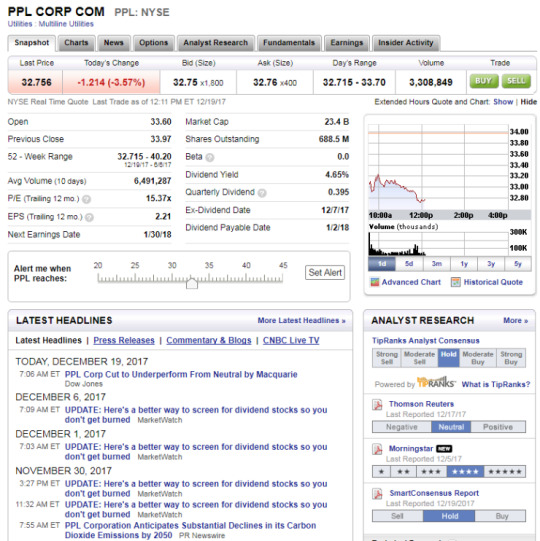This screenshot has height=541, width=540.
Task: Click the green SELL button
Action: point(516,81)
